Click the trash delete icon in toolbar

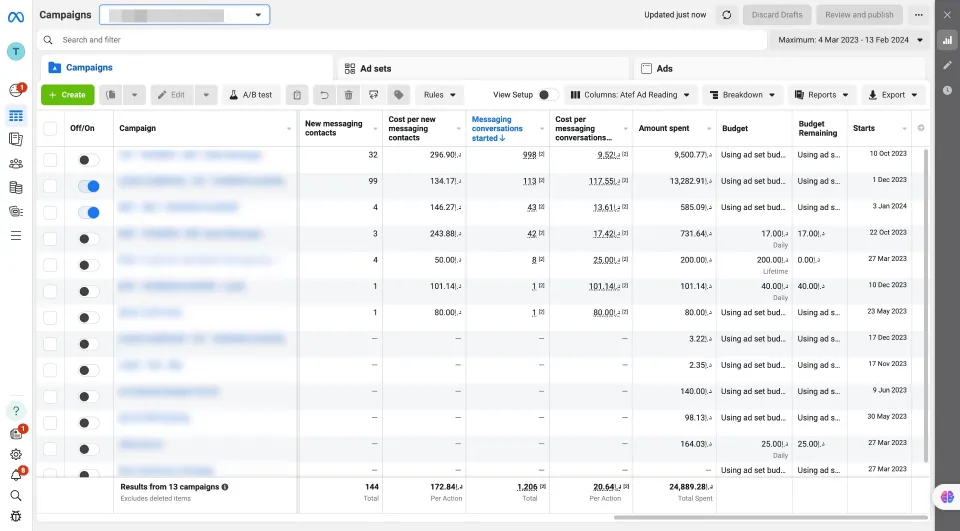[x=348, y=95]
